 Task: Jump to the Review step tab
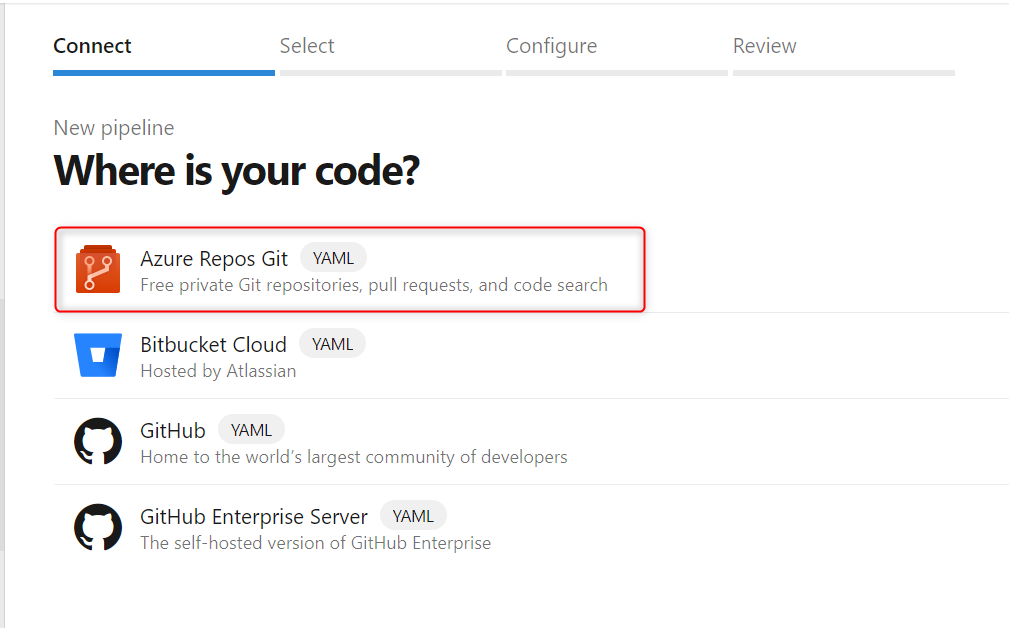[x=764, y=46]
